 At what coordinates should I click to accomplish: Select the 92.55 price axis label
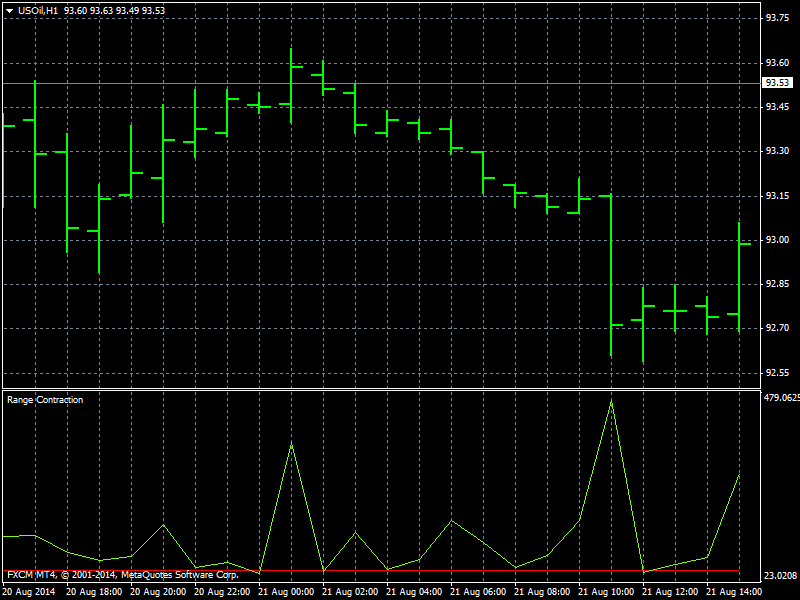click(778, 373)
